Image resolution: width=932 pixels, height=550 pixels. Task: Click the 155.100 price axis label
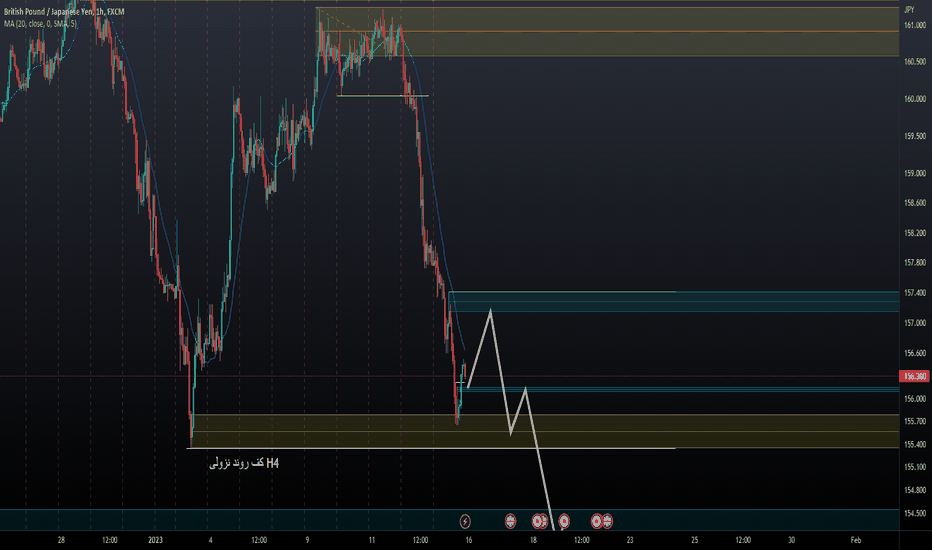coord(915,467)
